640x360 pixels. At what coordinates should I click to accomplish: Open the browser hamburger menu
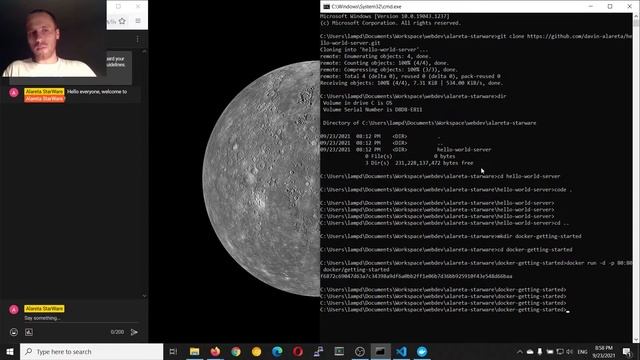[x=138, y=21]
